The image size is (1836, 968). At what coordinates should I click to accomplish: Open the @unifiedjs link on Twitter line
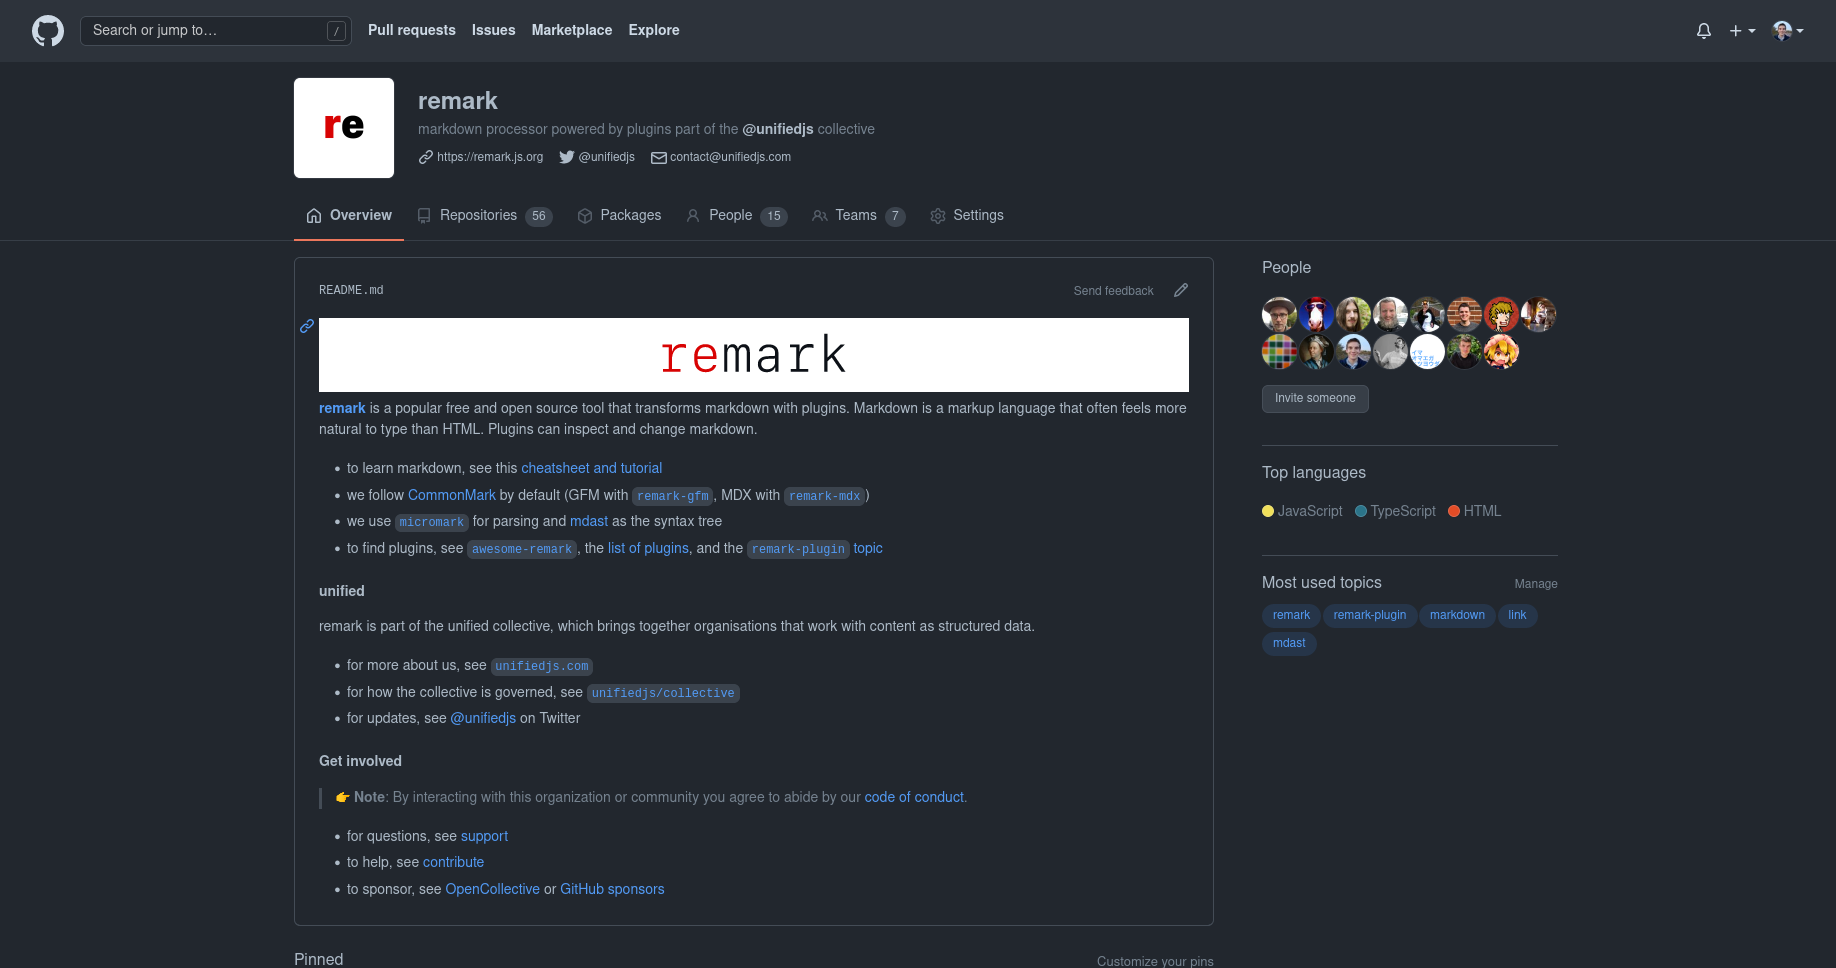click(x=483, y=718)
